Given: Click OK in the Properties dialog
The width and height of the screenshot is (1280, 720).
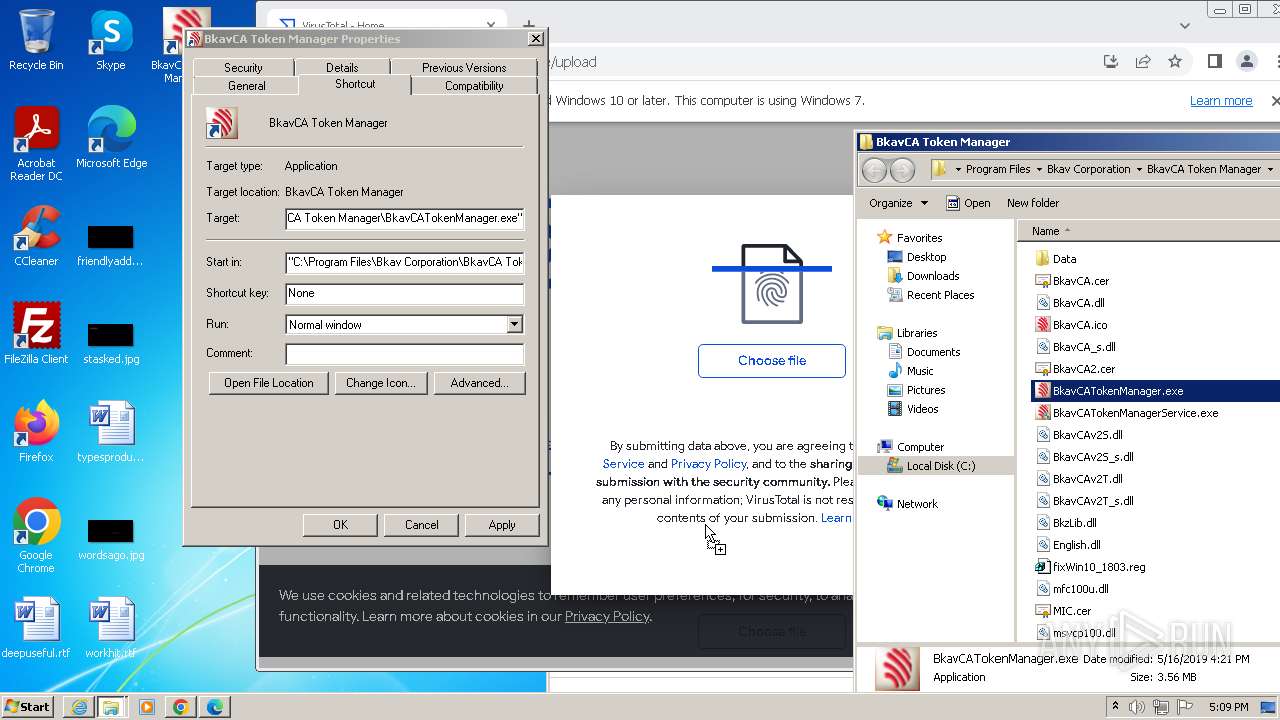Looking at the screenshot, I should [x=340, y=525].
